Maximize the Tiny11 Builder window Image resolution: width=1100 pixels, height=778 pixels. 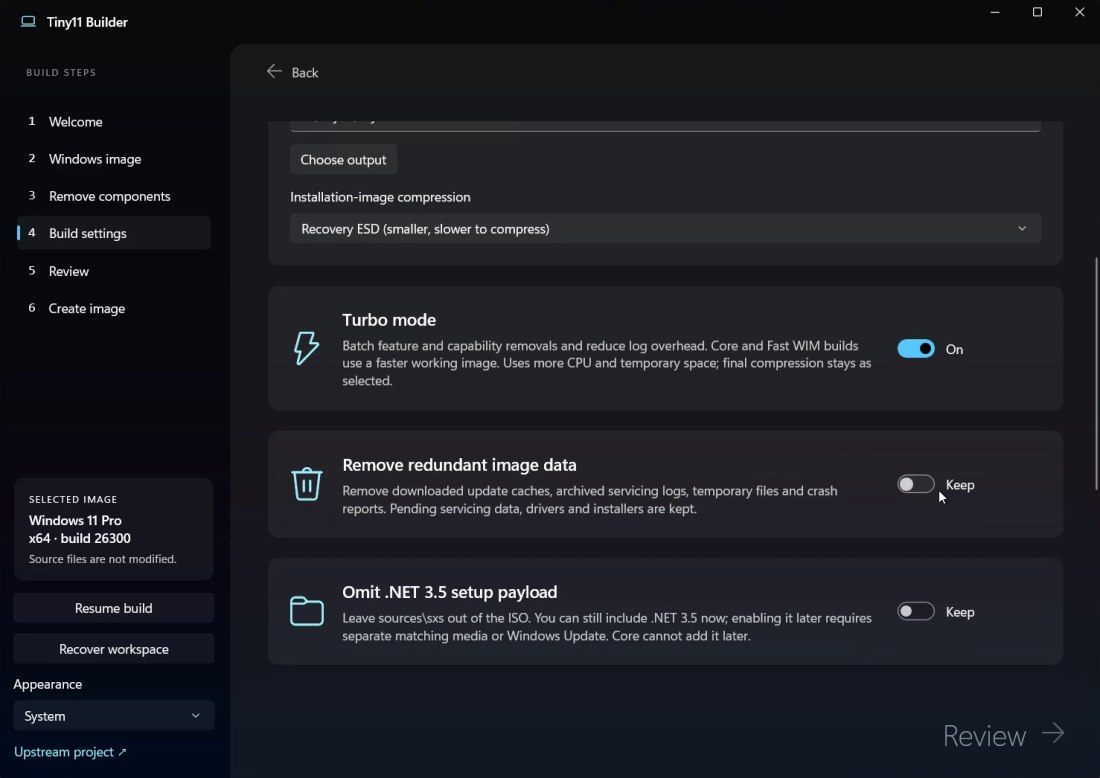point(1037,12)
